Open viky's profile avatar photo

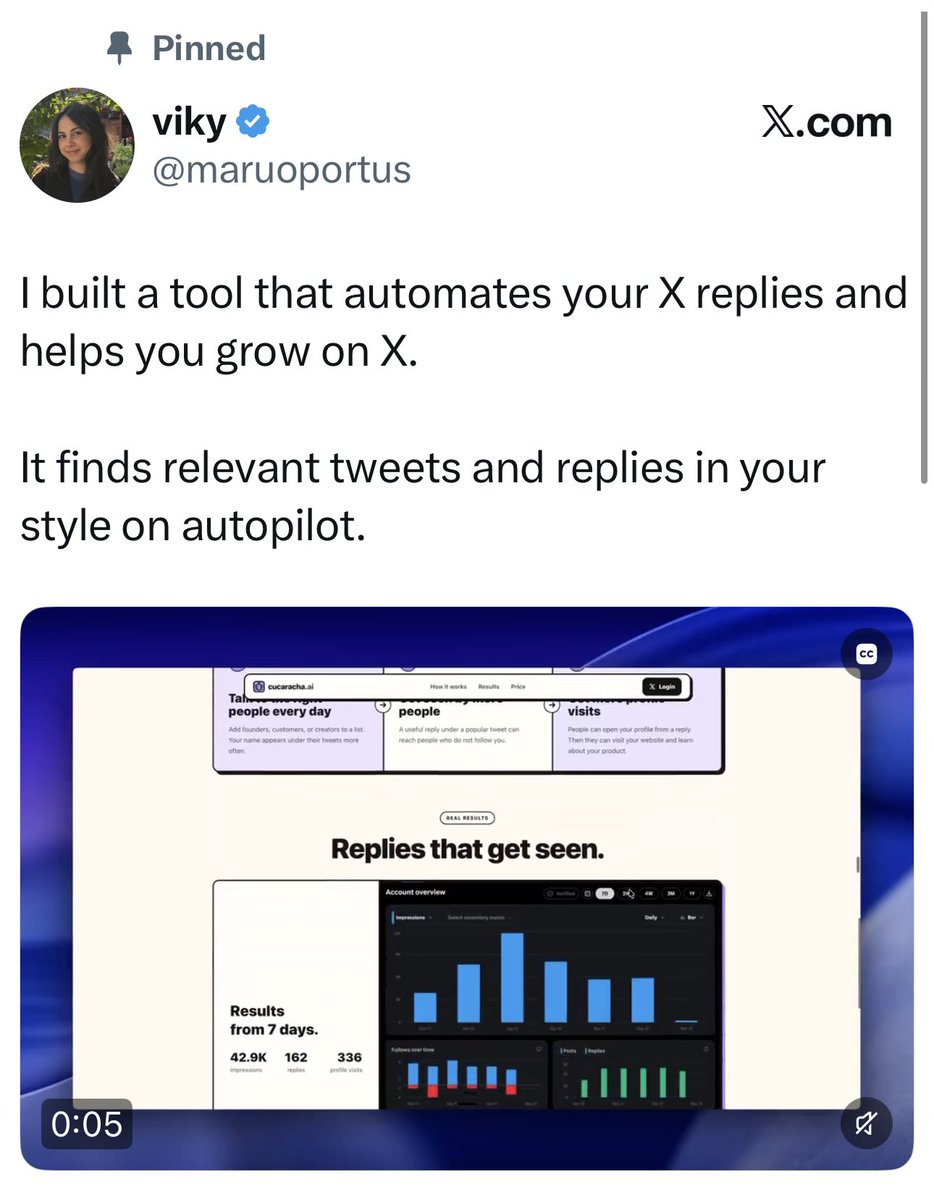tap(77, 144)
